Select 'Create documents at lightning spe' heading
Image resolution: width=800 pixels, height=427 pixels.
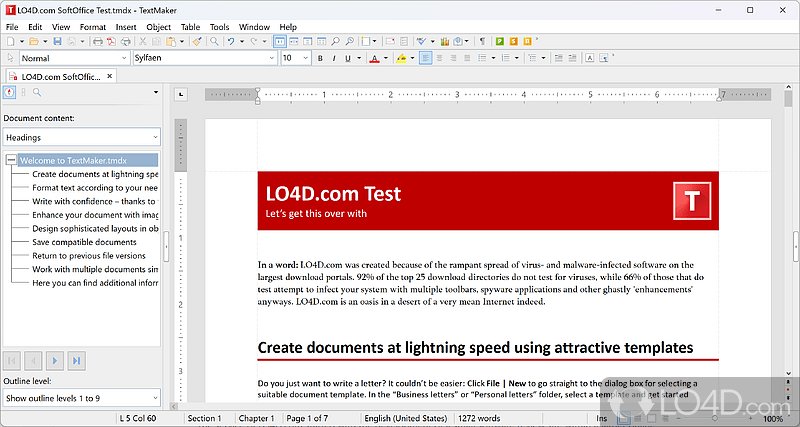(95, 174)
